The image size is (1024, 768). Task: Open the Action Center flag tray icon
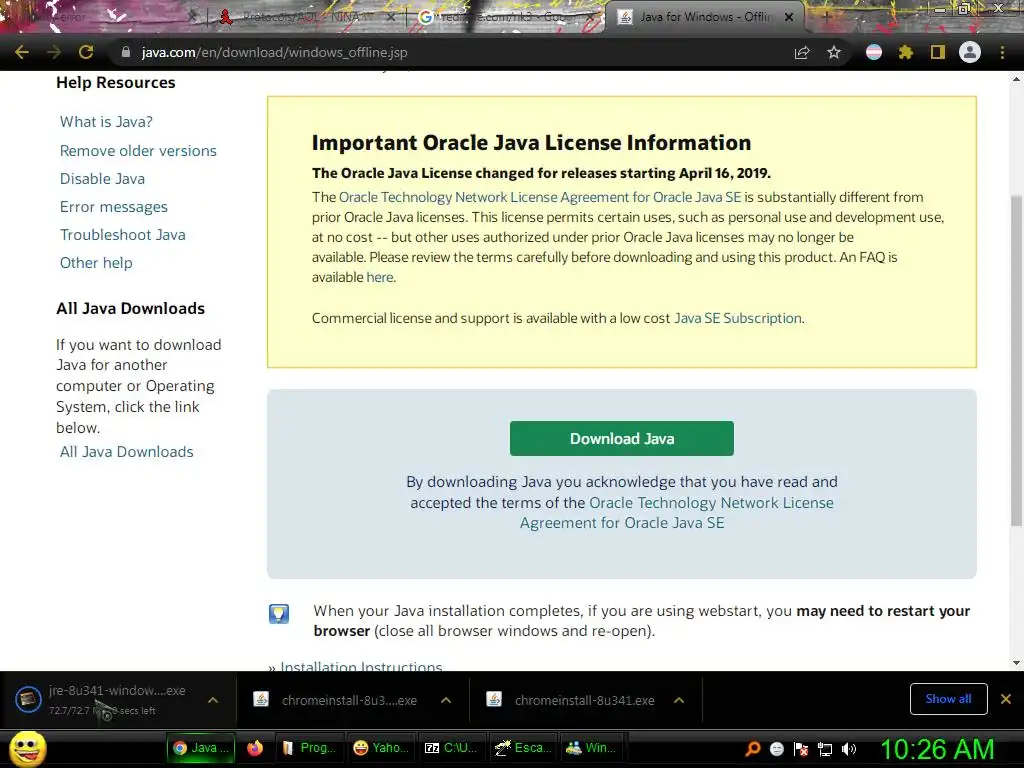(801, 748)
